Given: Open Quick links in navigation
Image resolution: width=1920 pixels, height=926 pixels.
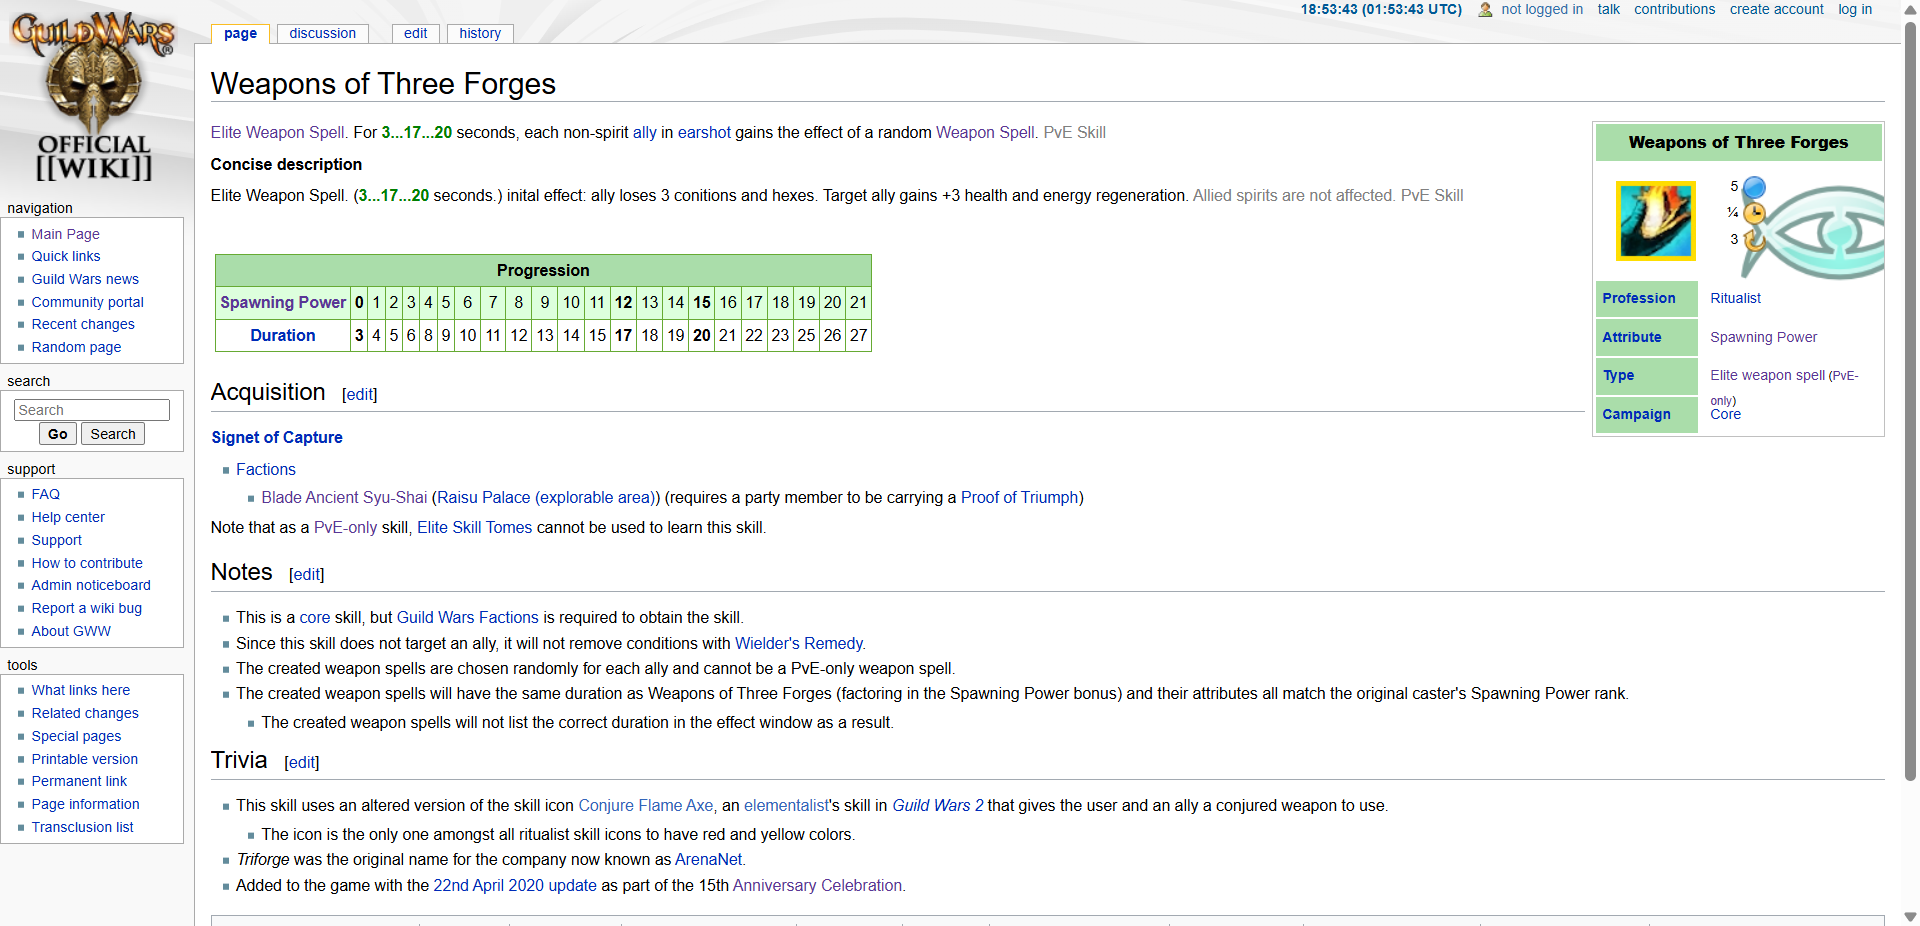Looking at the screenshot, I should [x=66, y=256].
